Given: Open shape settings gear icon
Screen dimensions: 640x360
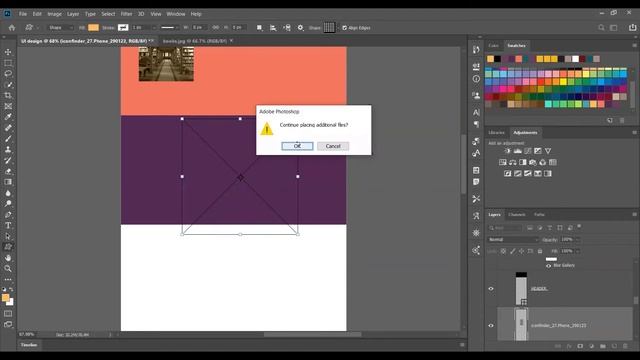Looking at the screenshot, I should point(300,28).
